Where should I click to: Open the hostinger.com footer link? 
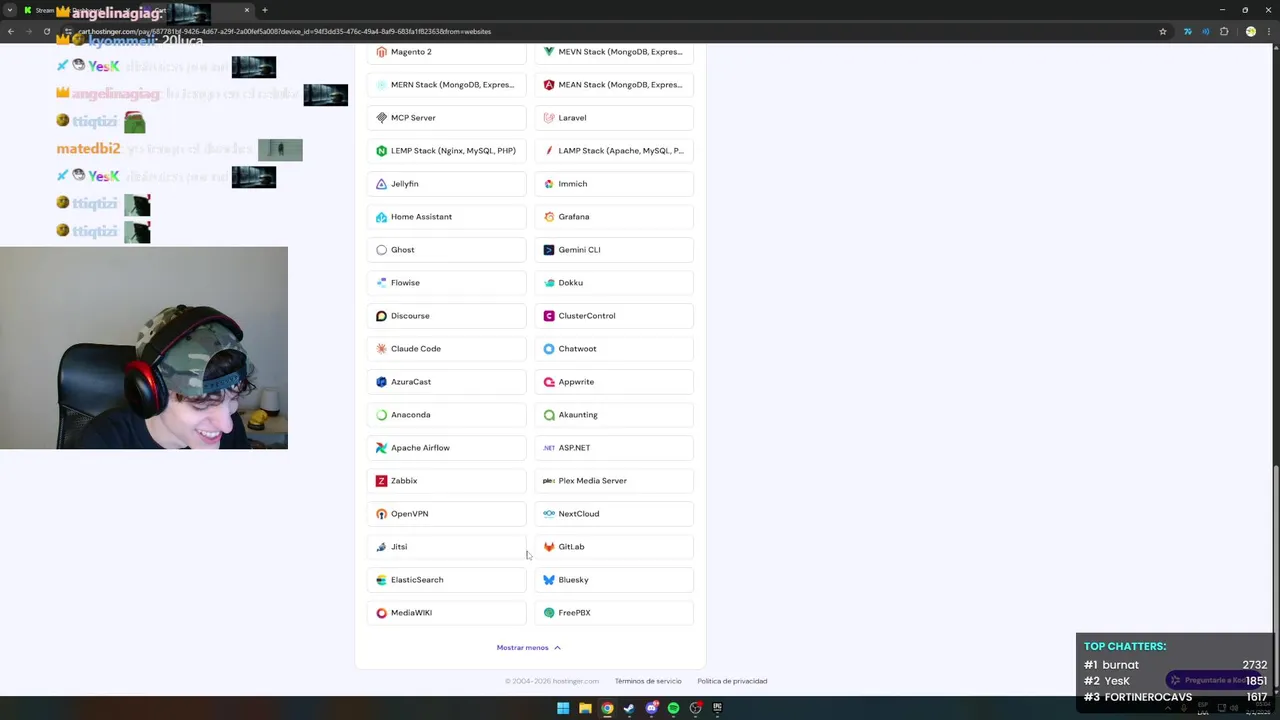(574, 681)
